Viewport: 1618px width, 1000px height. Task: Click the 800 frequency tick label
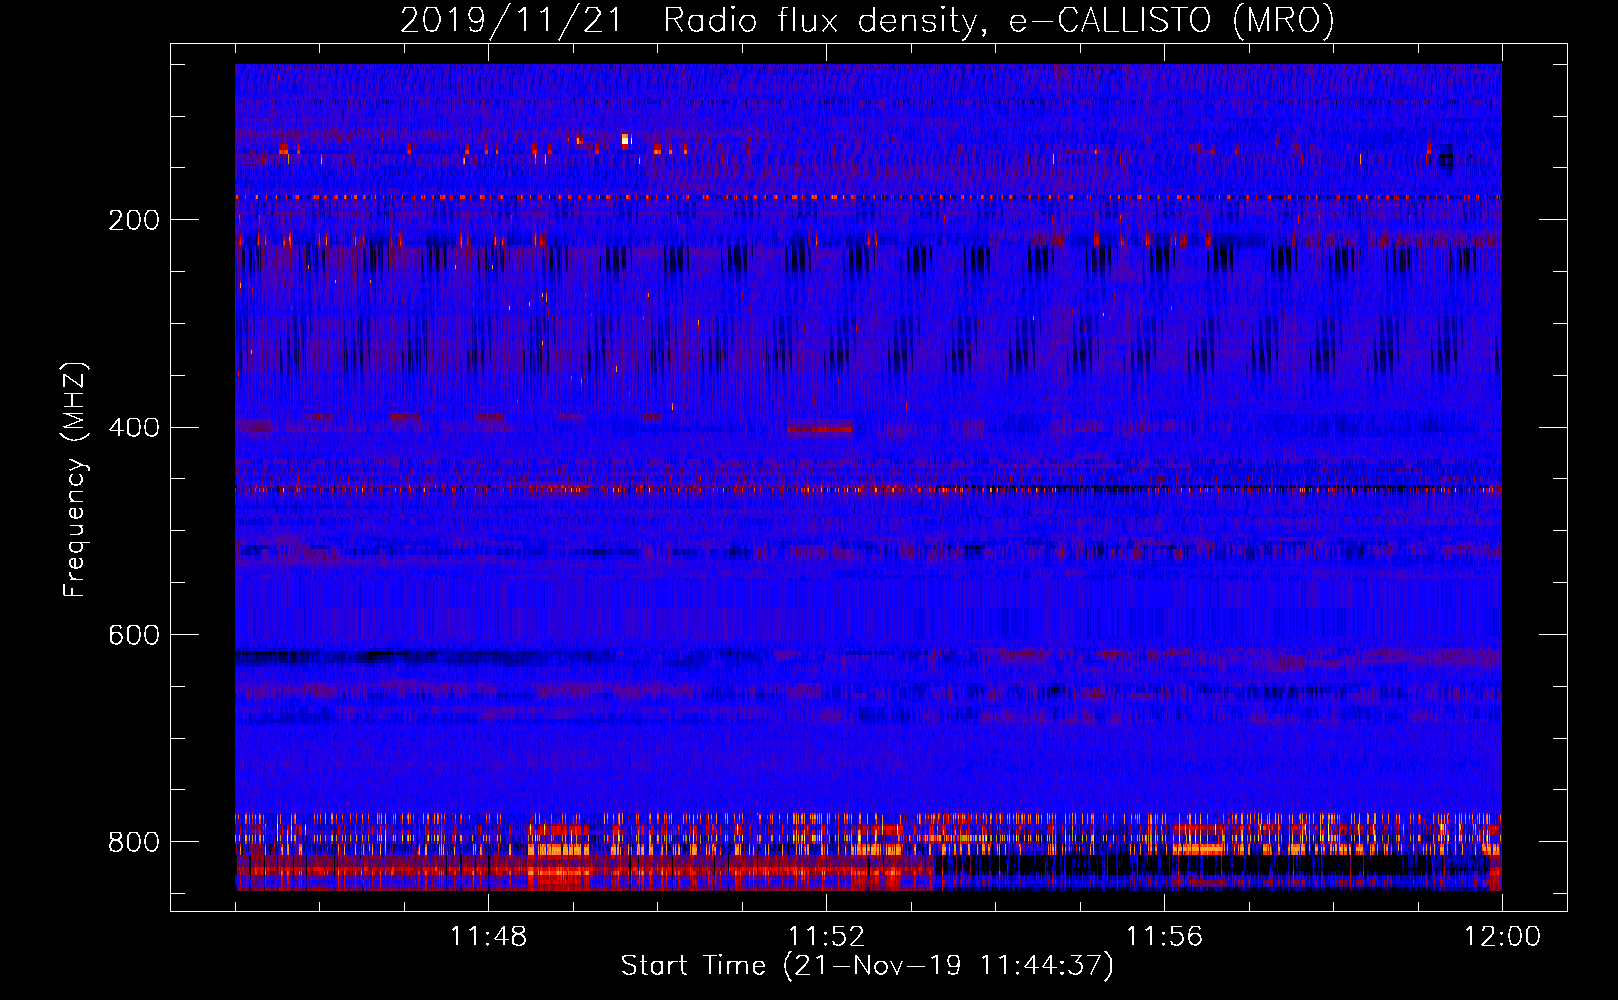coord(133,843)
